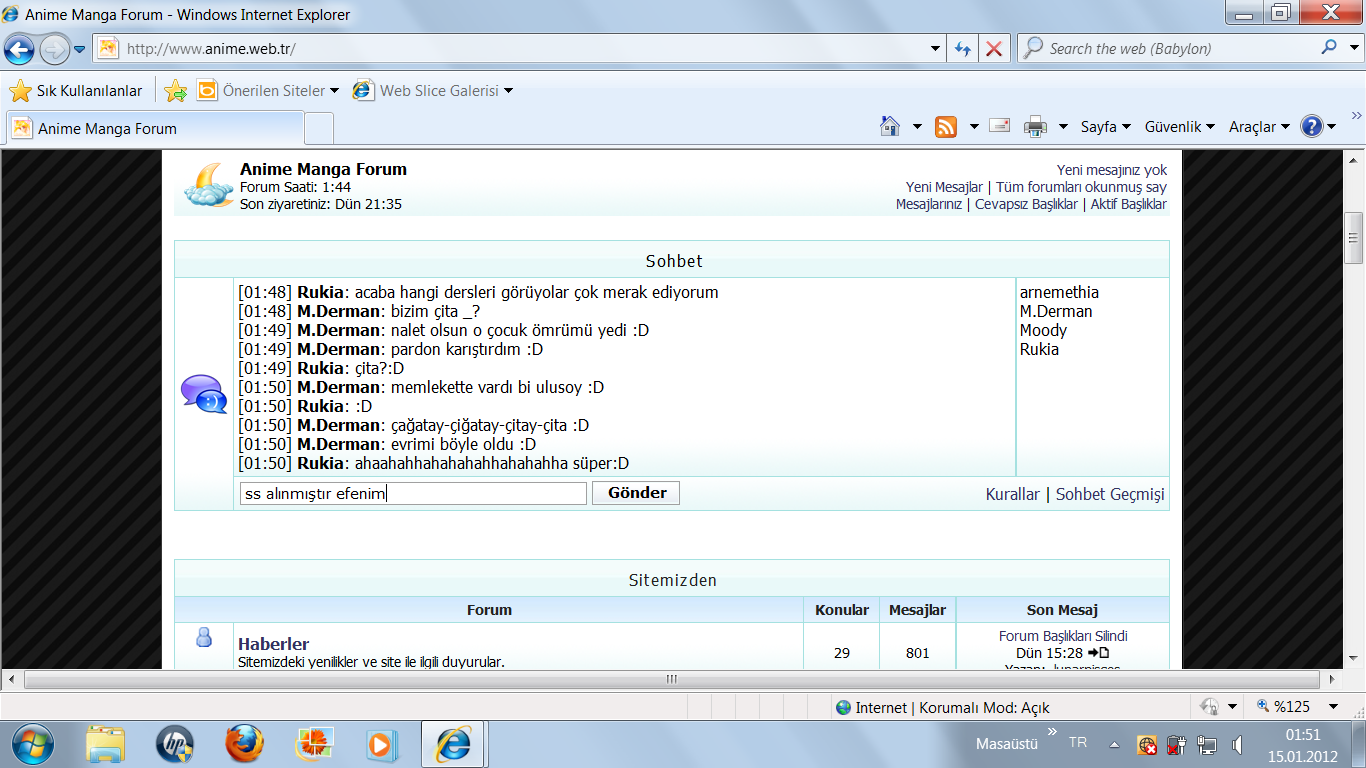The width and height of the screenshot is (1366, 768).
Task: Click the browser Forward arrow button
Action: [x=53, y=48]
